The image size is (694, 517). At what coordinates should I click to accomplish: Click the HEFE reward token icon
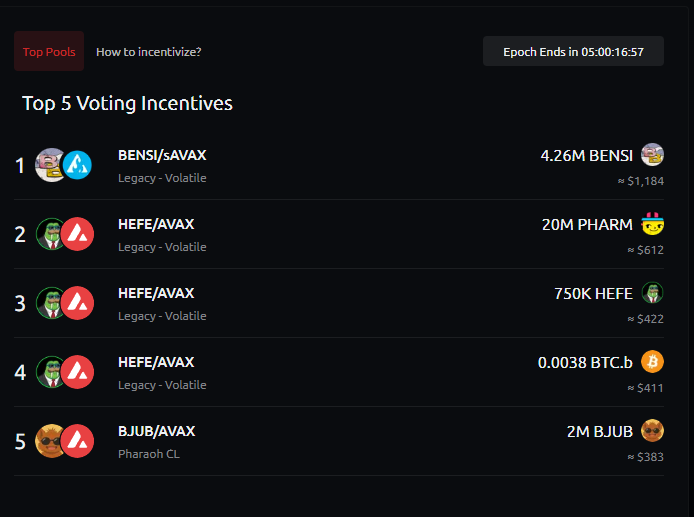click(x=652, y=293)
